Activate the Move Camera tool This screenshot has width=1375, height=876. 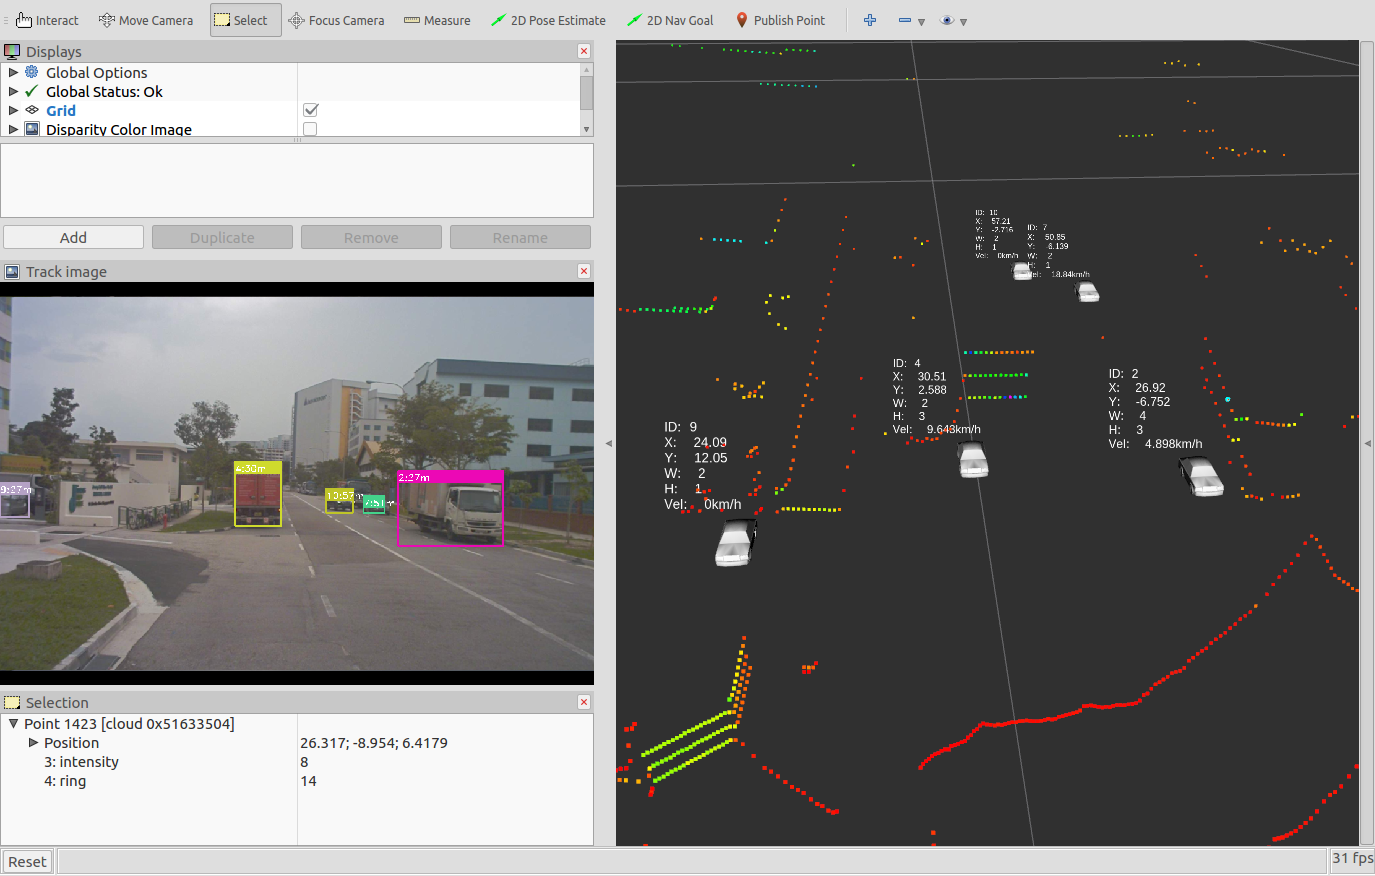146,20
